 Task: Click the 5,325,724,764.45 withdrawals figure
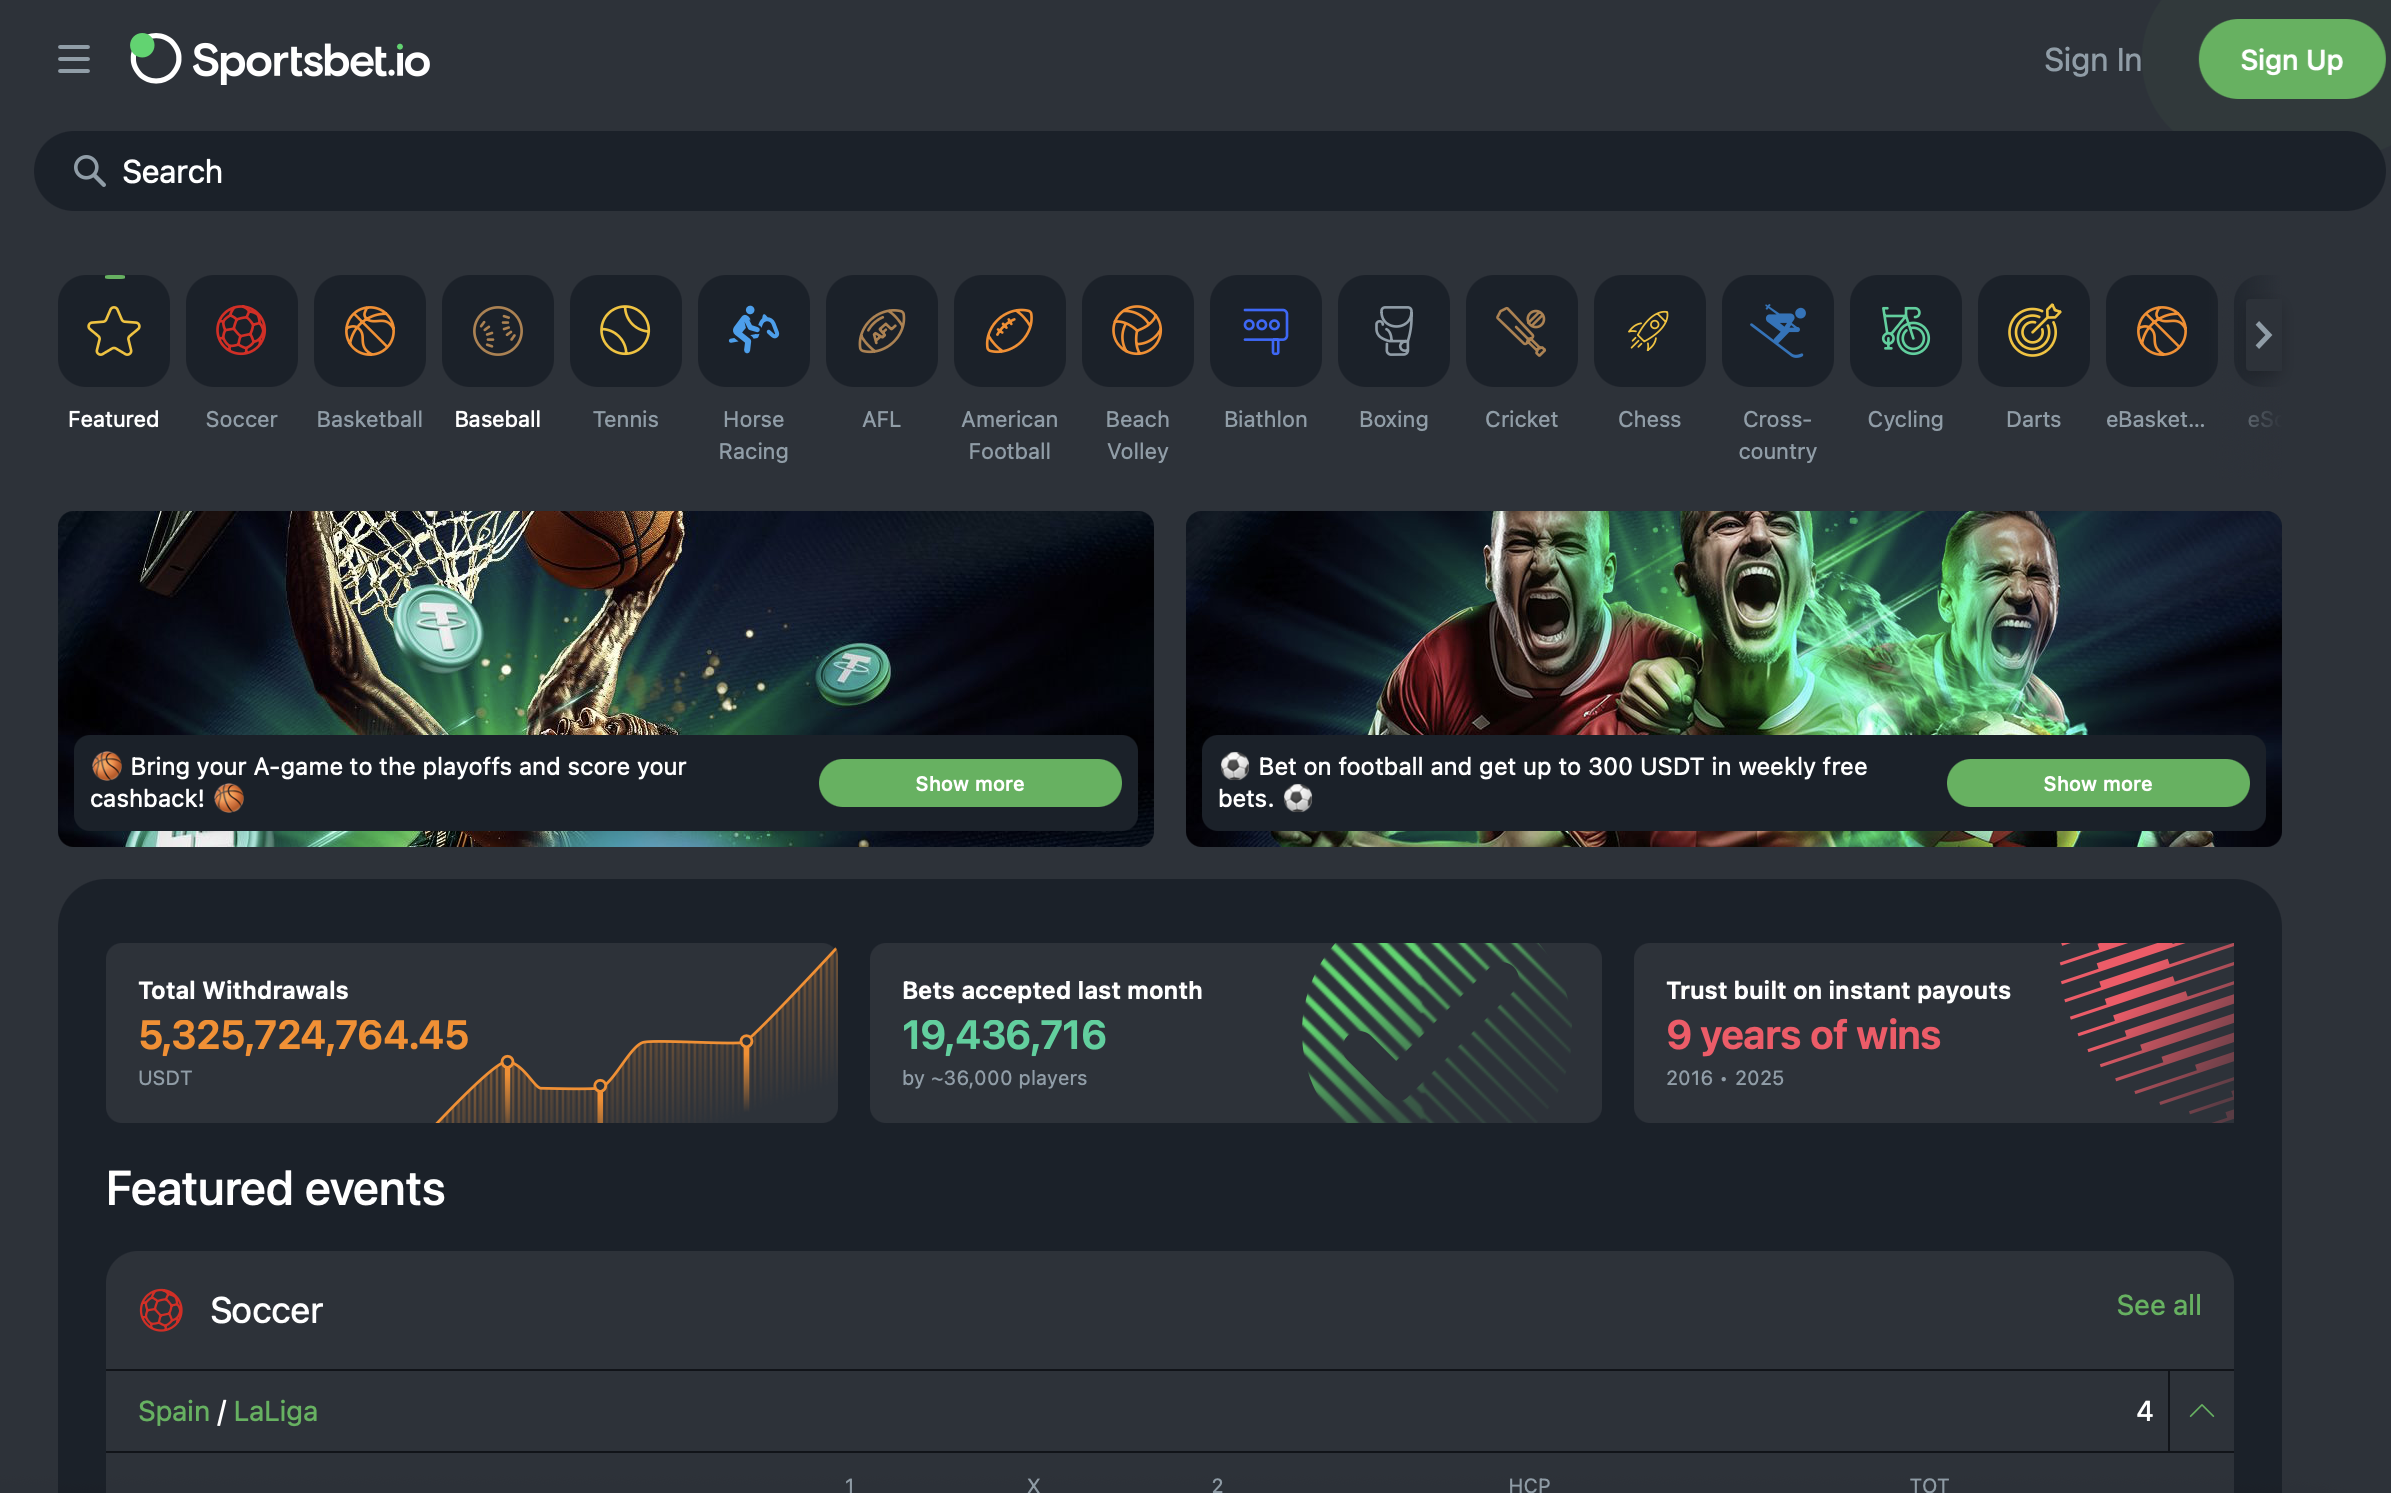[x=303, y=1035]
